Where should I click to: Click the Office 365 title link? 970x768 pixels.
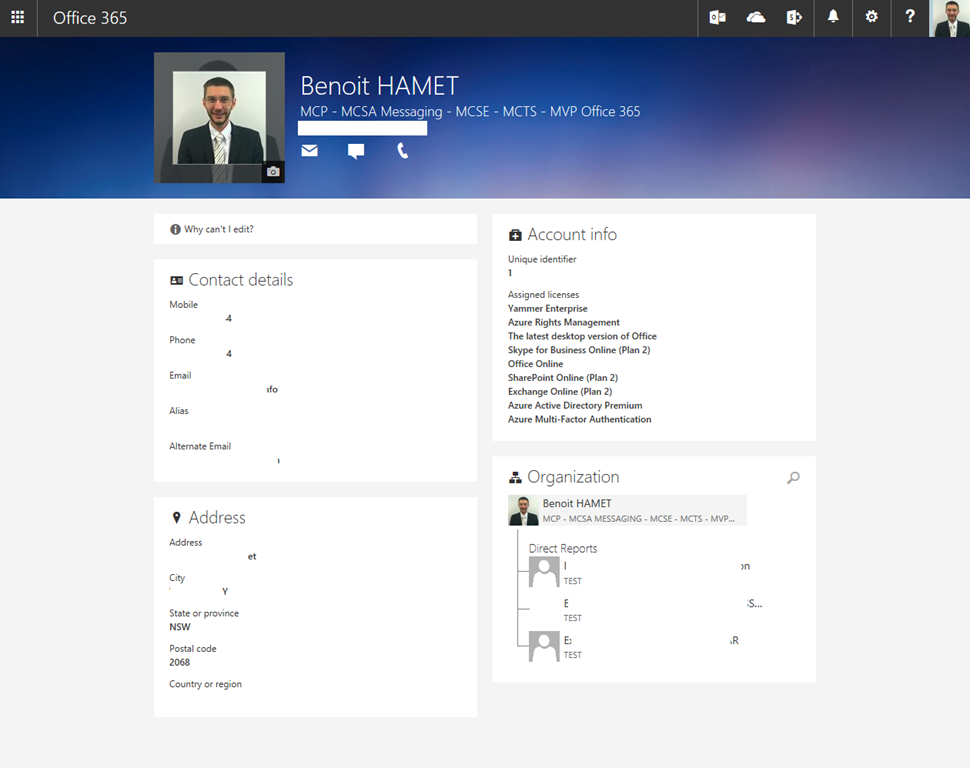[90, 18]
